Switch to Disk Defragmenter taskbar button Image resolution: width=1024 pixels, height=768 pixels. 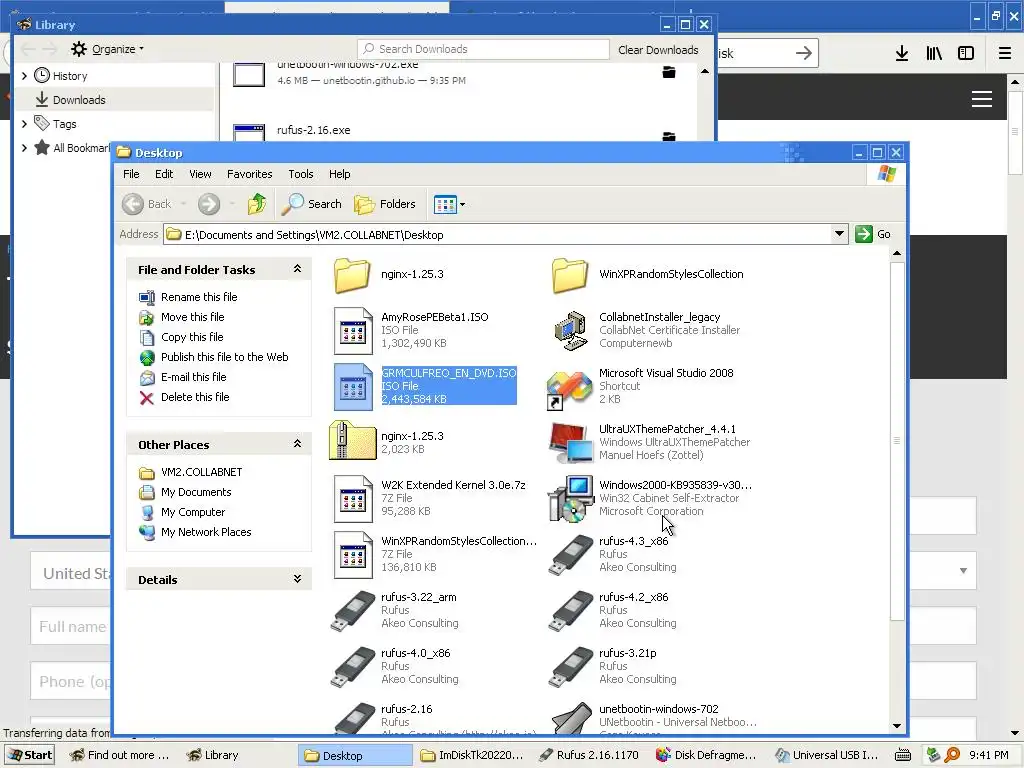(706, 755)
